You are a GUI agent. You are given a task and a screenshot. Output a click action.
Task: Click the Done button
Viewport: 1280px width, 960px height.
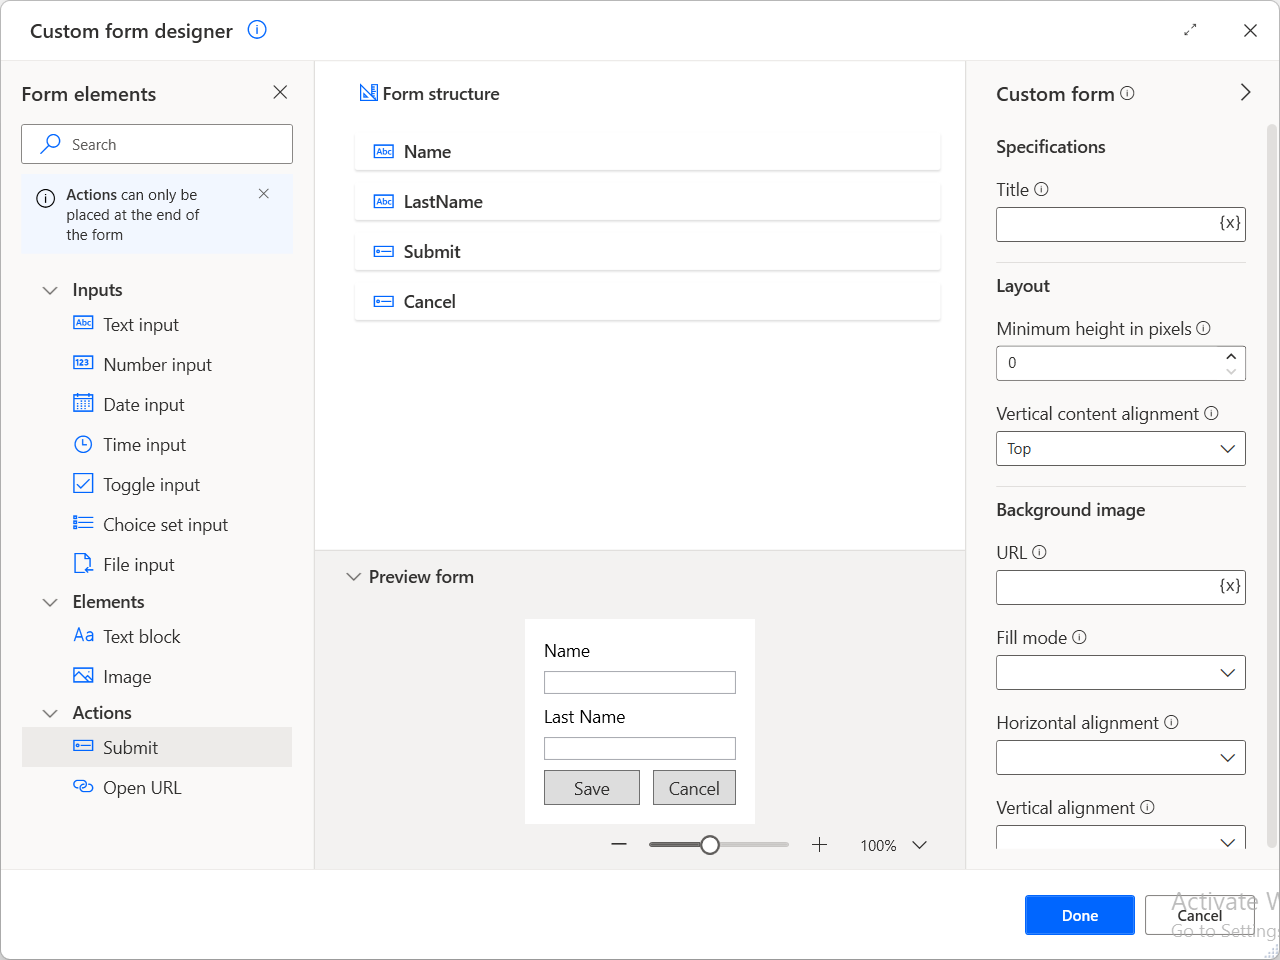point(1079,914)
